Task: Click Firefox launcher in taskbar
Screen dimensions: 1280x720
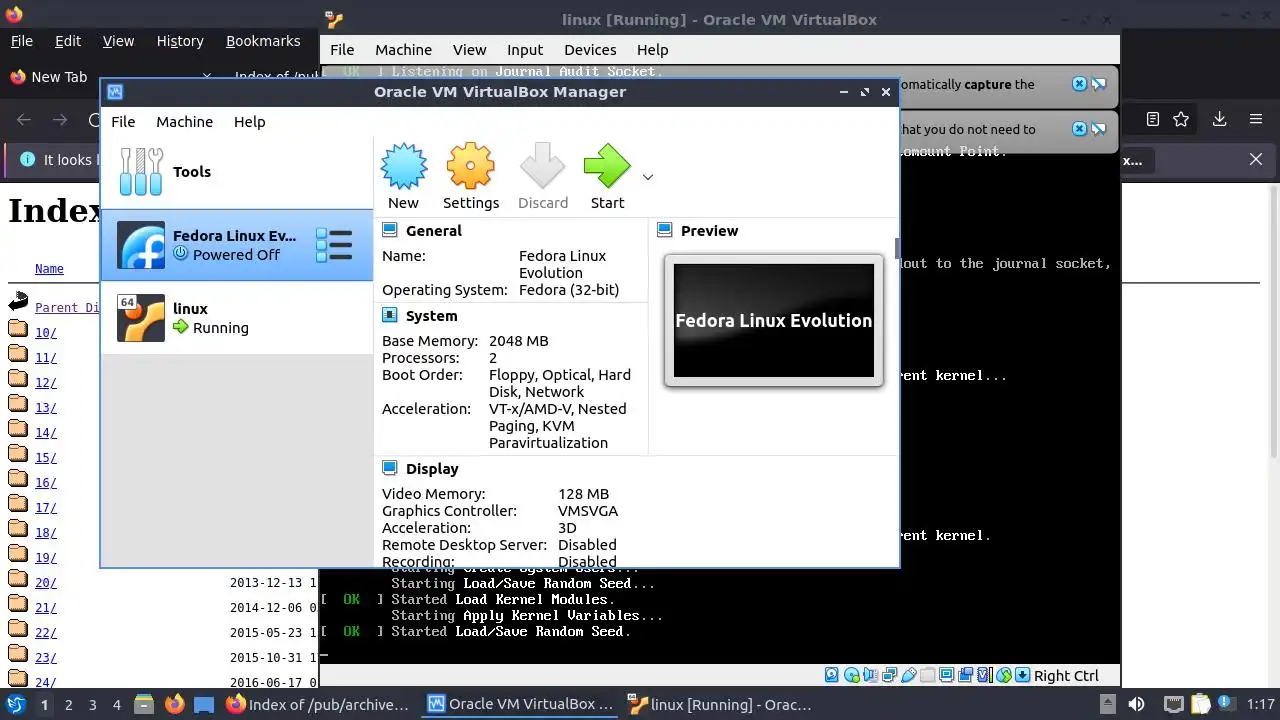Action: tap(174, 704)
